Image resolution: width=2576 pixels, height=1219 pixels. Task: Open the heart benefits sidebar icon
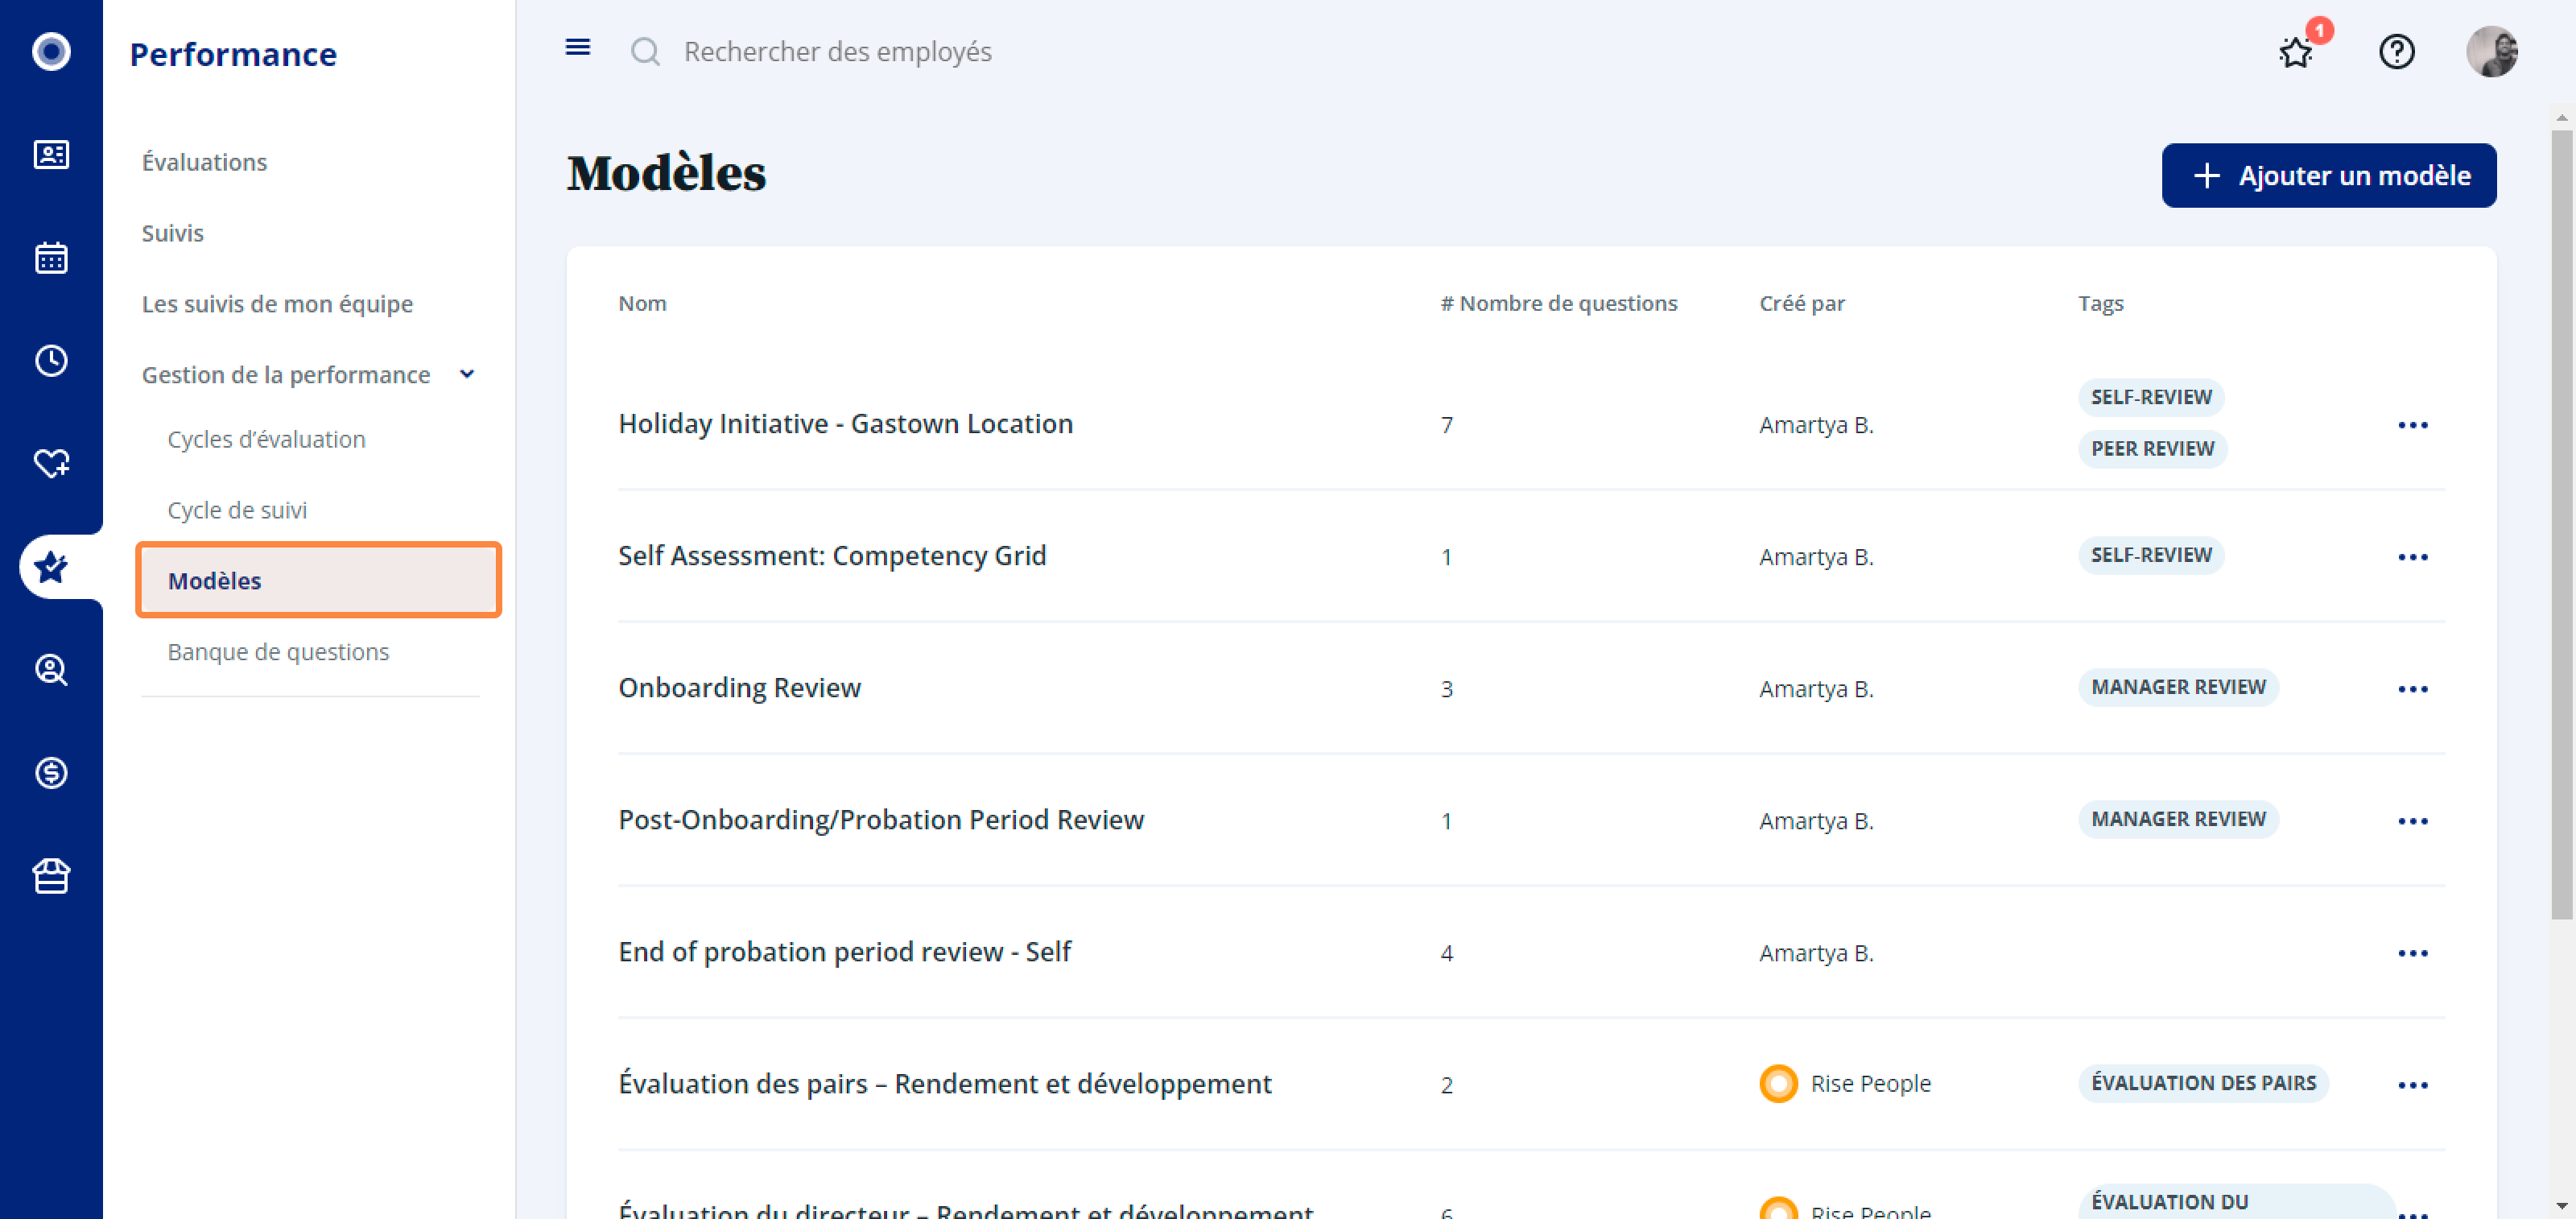point(51,464)
